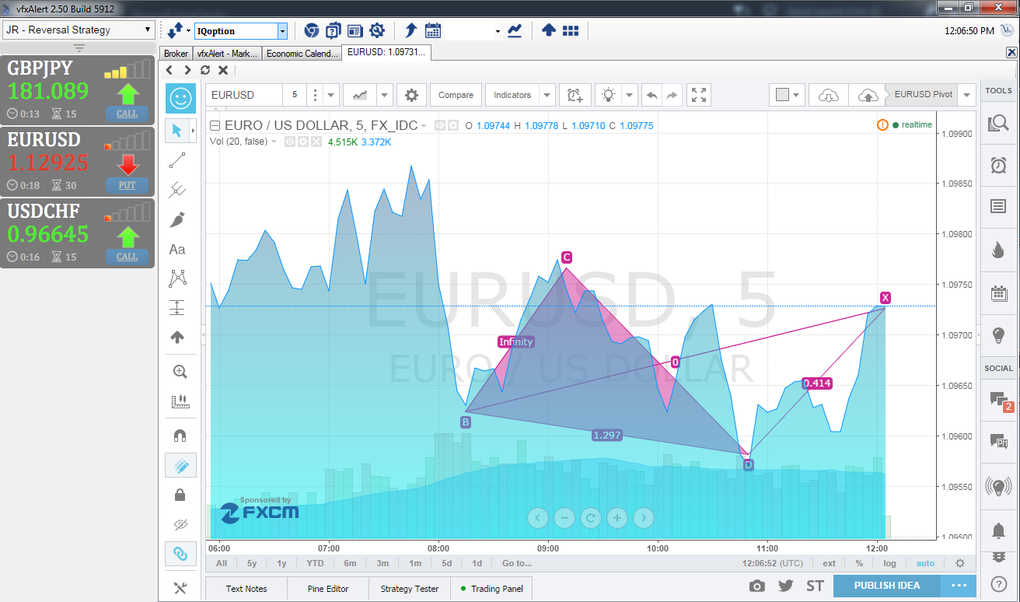Image resolution: width=1020 pixels, height=602 pixels.
Task: Switch to the Economic Calendar tab
Action: [302, 53]
